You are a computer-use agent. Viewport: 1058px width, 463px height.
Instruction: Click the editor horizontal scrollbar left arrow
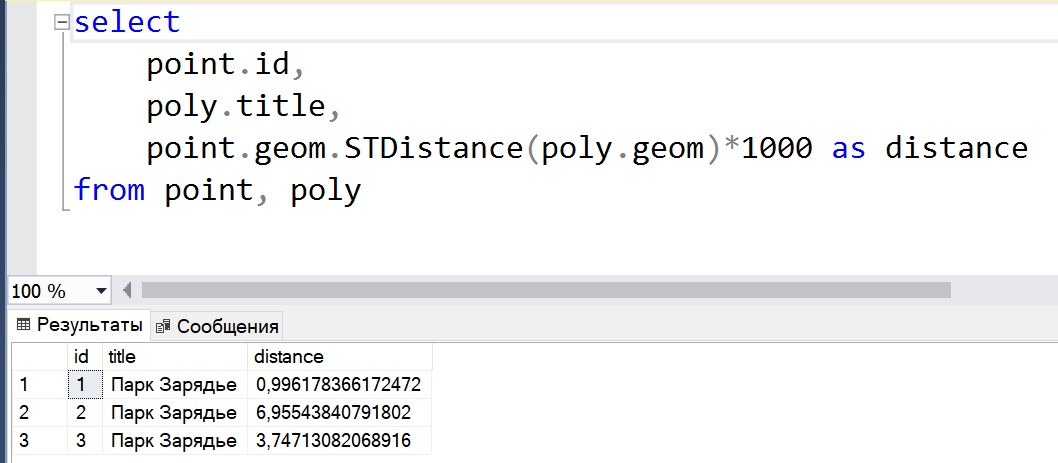point(127,291)
